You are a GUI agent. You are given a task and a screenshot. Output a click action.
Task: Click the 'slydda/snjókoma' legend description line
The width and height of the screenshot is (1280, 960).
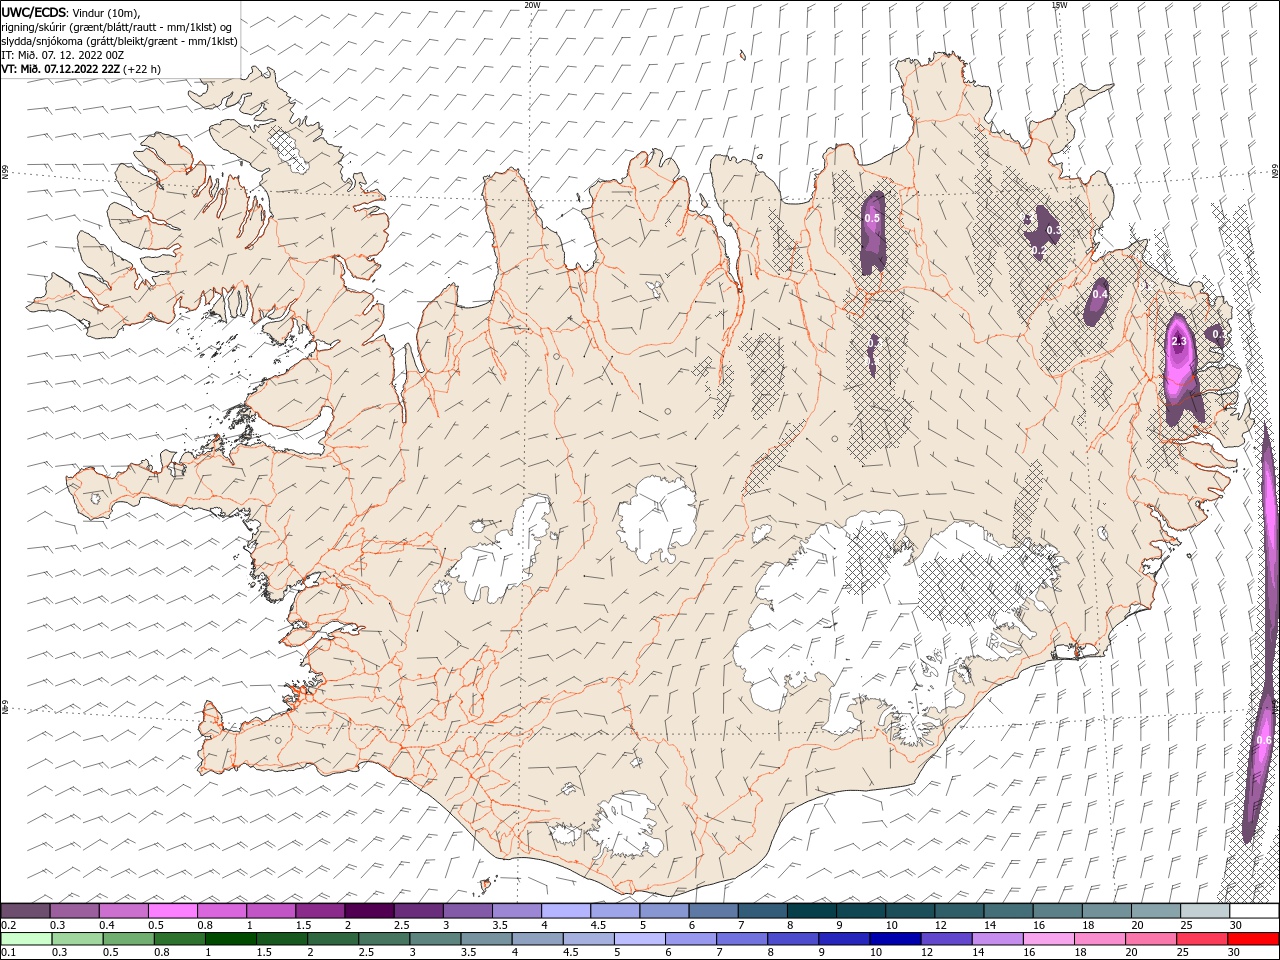[119, 41]
